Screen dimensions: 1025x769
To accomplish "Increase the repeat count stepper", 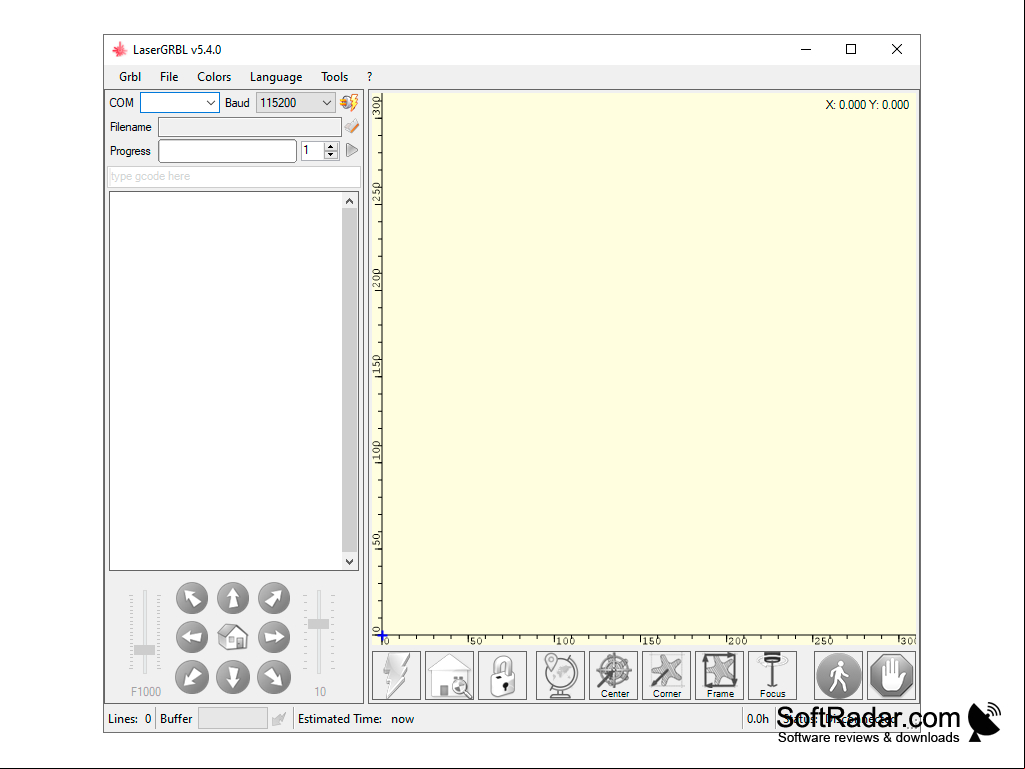I will pyautogui.click(x=331, y=146).
